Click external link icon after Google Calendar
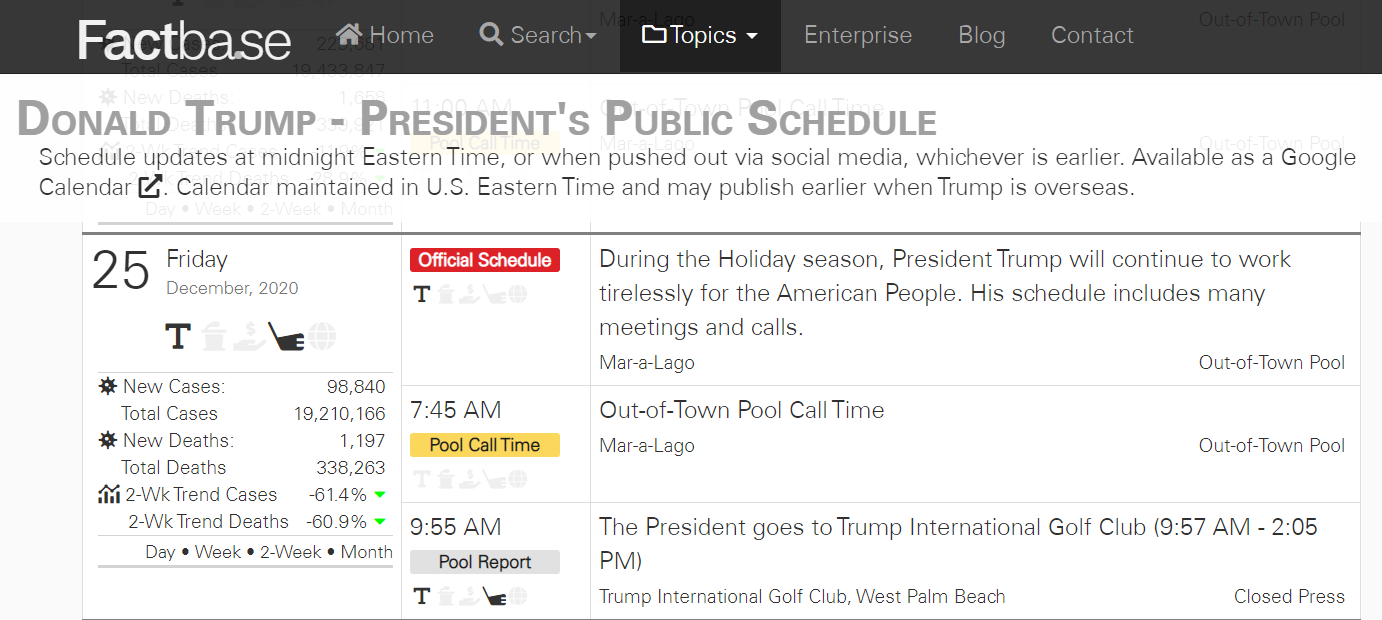 (x=150, y=187)
